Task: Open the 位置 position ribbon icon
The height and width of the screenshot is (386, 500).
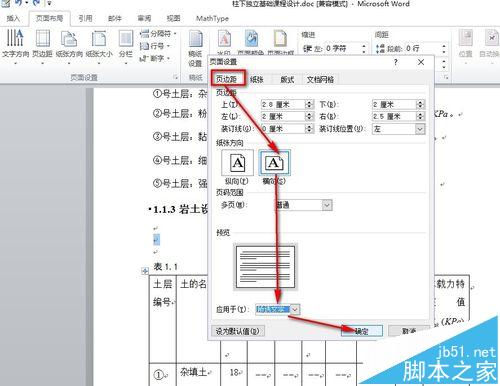Action: coord(465,43)
